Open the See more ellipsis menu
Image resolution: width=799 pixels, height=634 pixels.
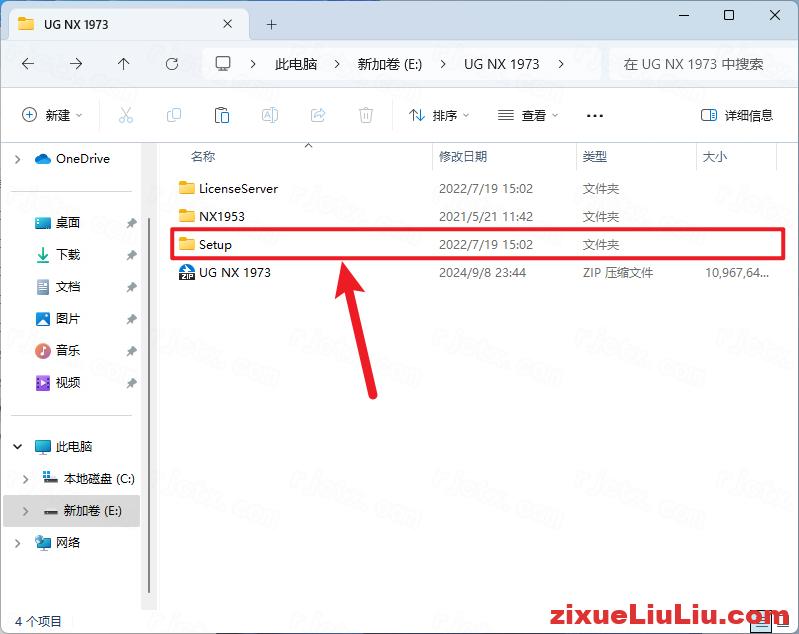(595, 116)
